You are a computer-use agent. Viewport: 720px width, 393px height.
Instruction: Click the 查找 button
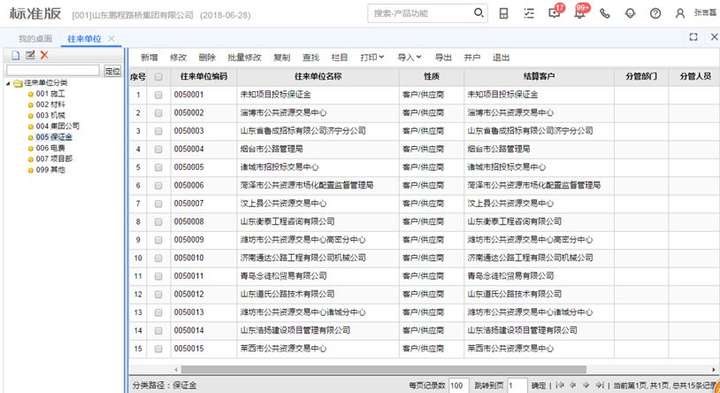[311, 57]
